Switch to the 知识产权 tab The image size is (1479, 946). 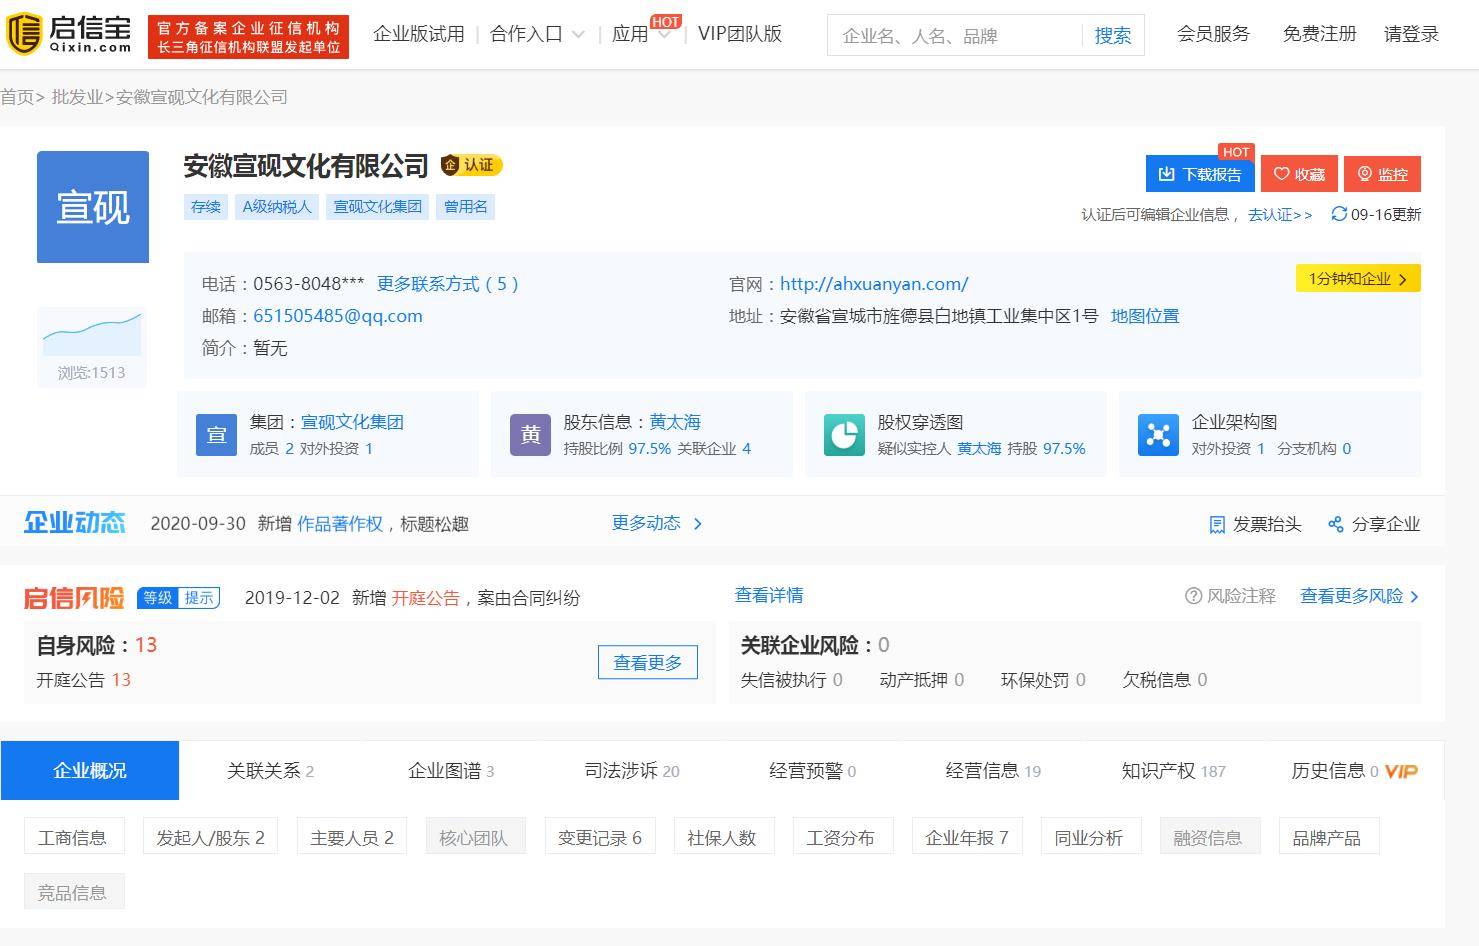(x=1172, y=771)
